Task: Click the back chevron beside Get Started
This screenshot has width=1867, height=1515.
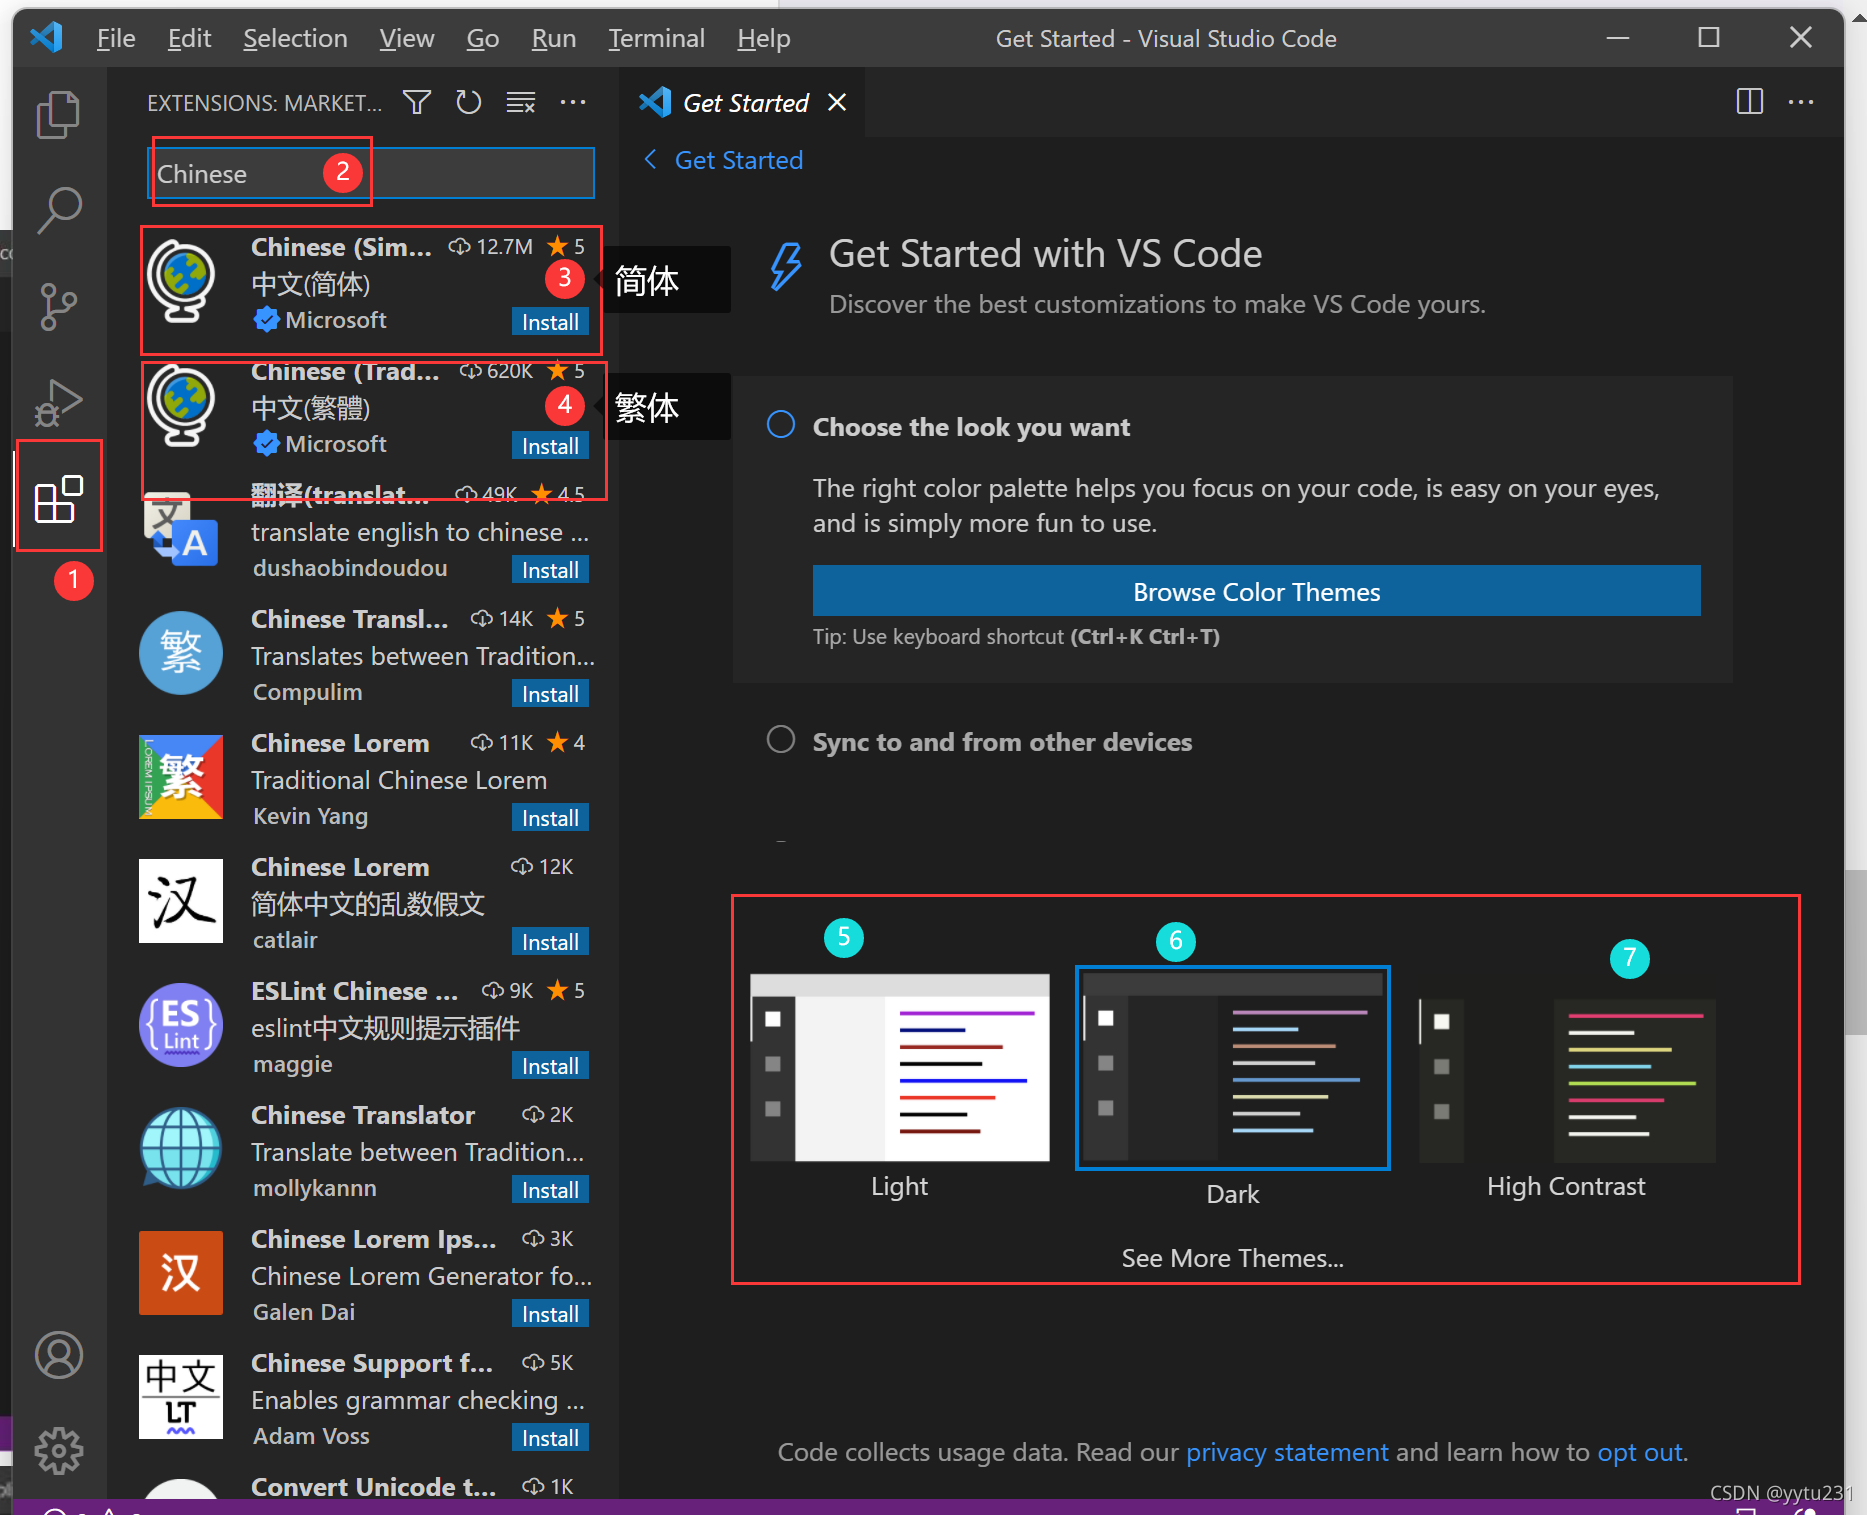Action: coord(650,160)
